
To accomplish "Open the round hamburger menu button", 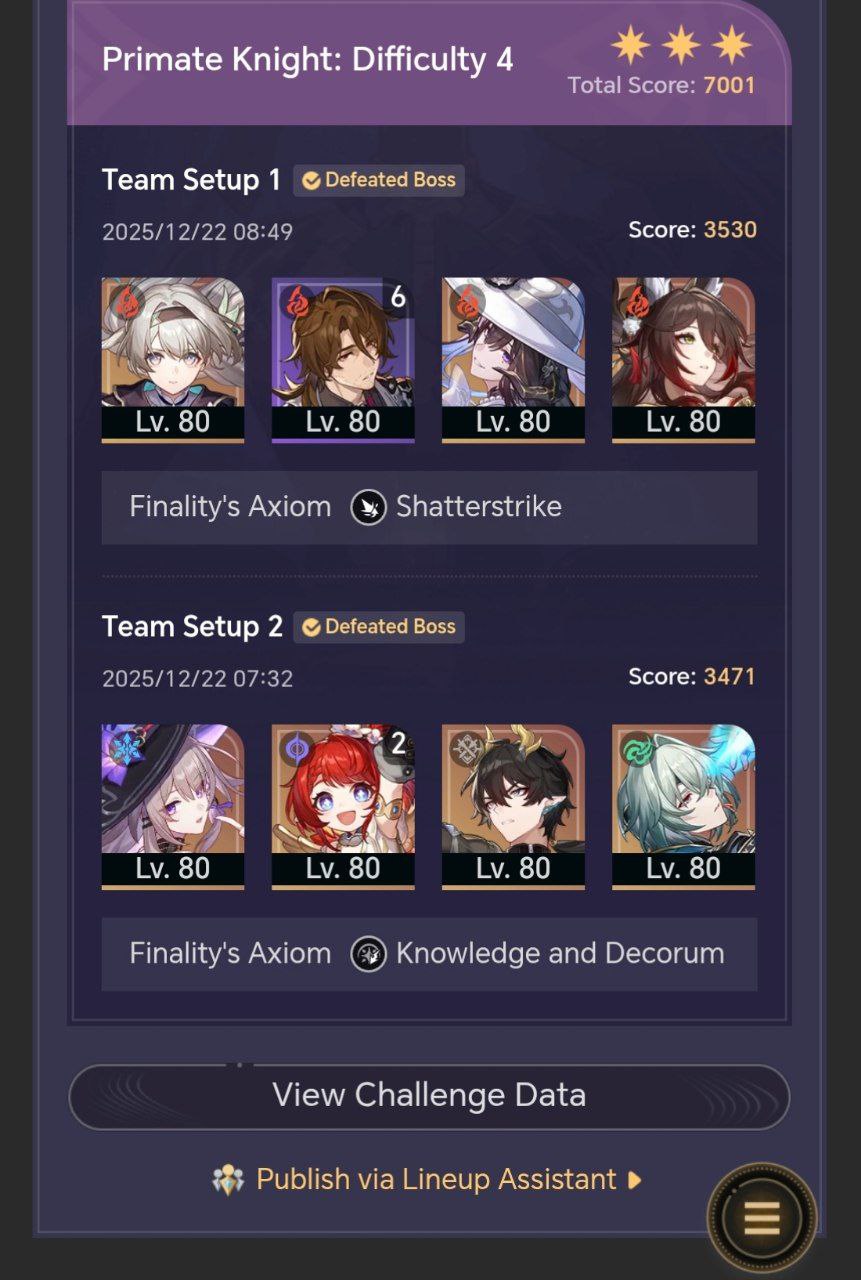I will tap(761, 1219).
